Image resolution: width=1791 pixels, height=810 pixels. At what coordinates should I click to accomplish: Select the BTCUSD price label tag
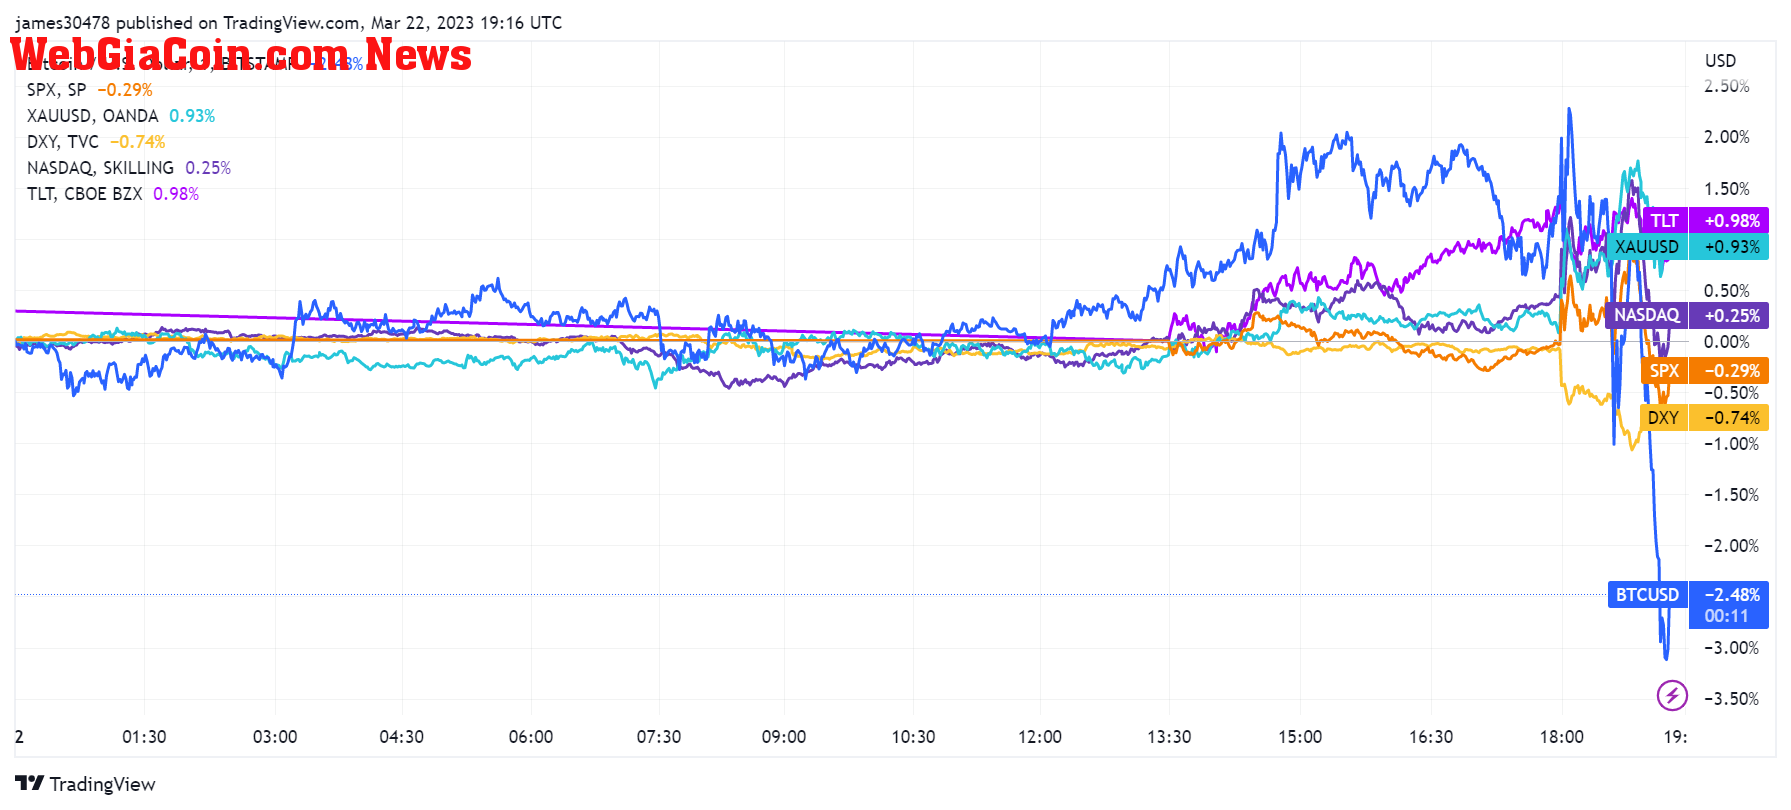(1647, 595)
